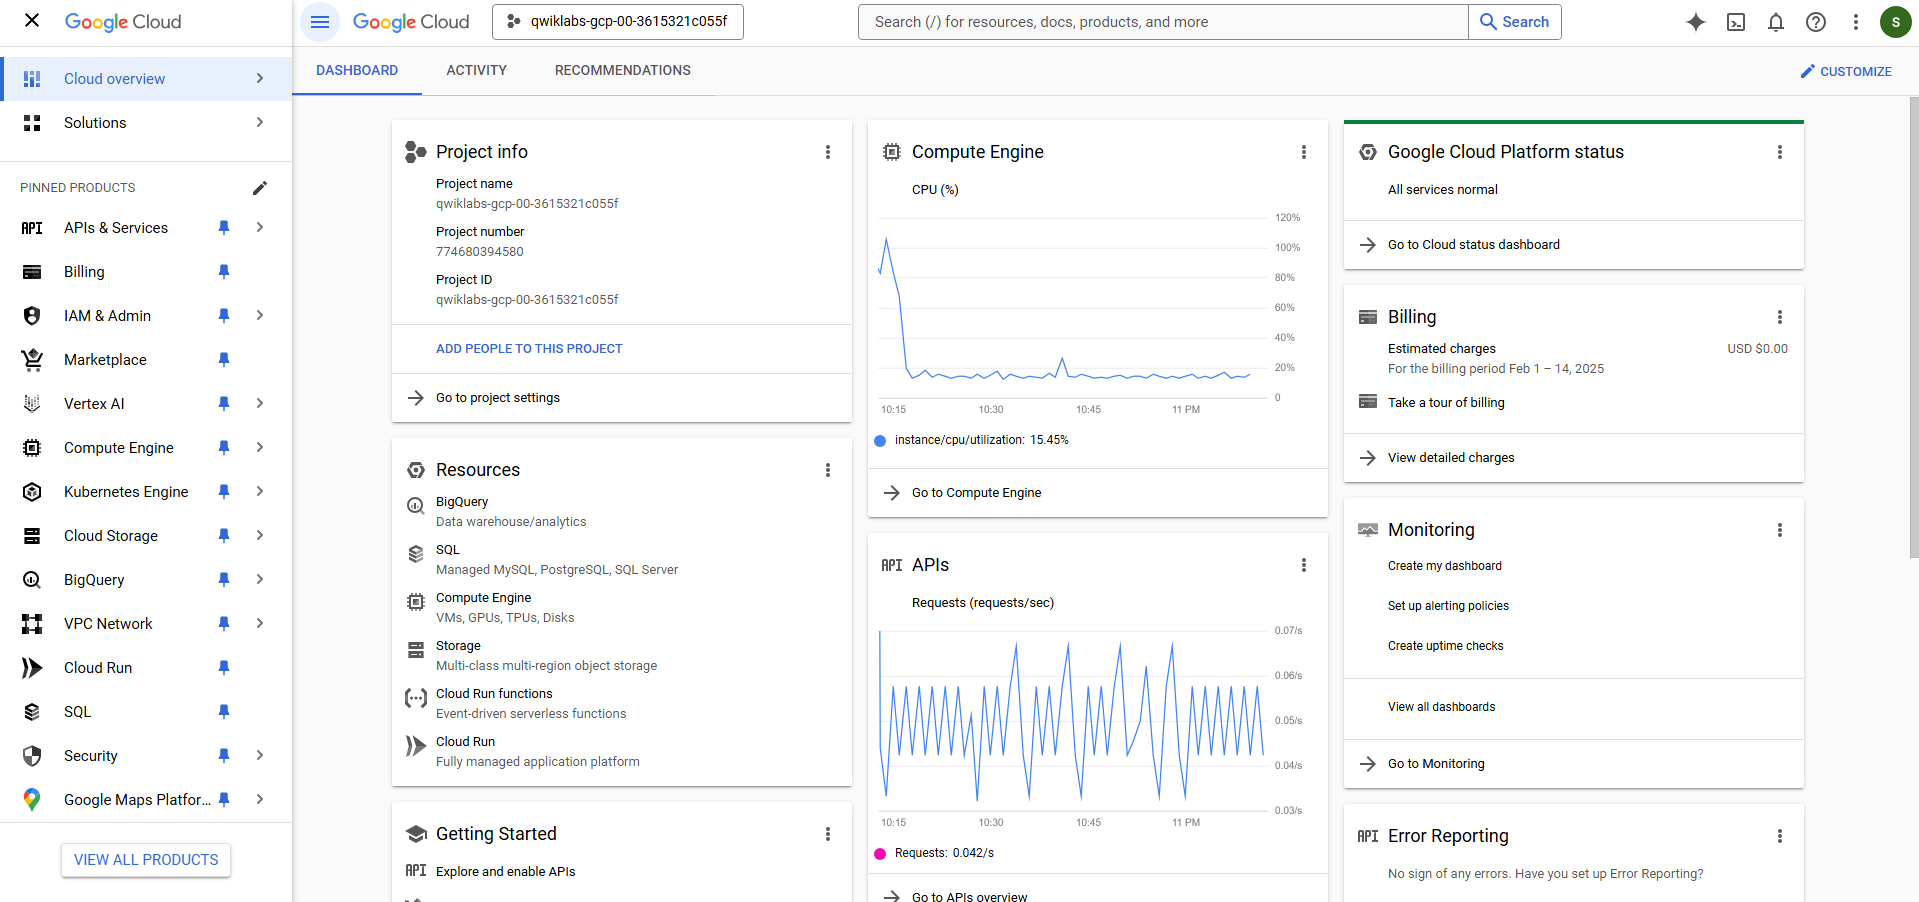This screenshot has height=902, width=1919.
Task: Unpin BigQuery from pinned products
Action: [224, 580]
